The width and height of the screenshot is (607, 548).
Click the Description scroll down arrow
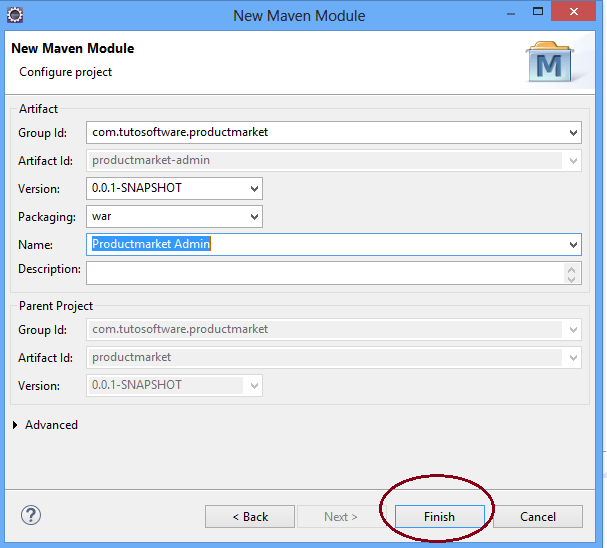[x=572, y=278]
